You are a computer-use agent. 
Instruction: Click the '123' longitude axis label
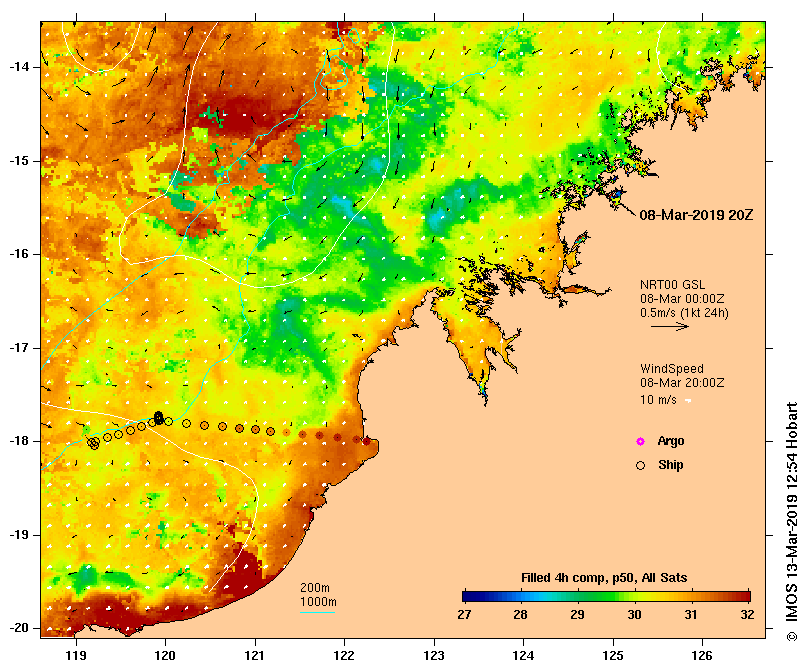coord(434,656)
